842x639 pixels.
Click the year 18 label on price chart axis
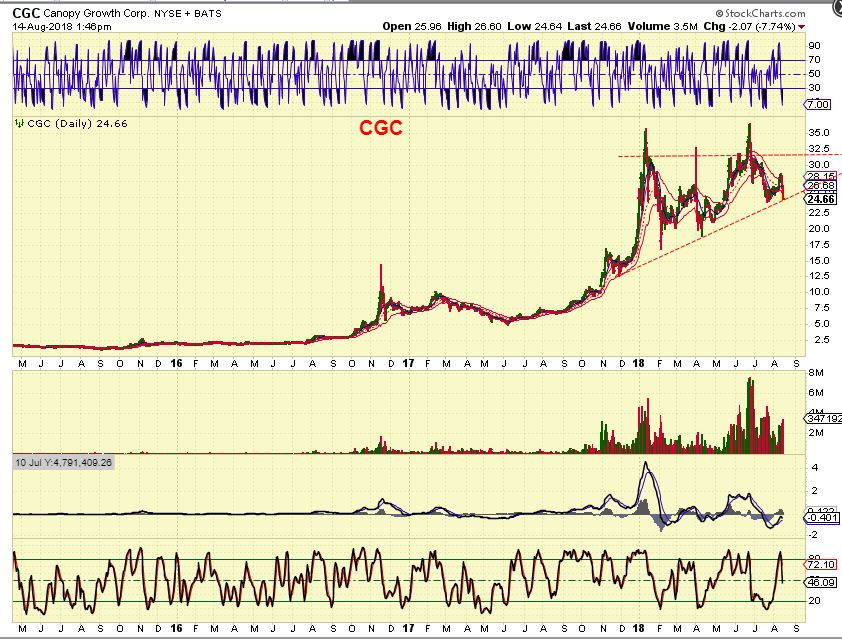[x=638, y=364]
